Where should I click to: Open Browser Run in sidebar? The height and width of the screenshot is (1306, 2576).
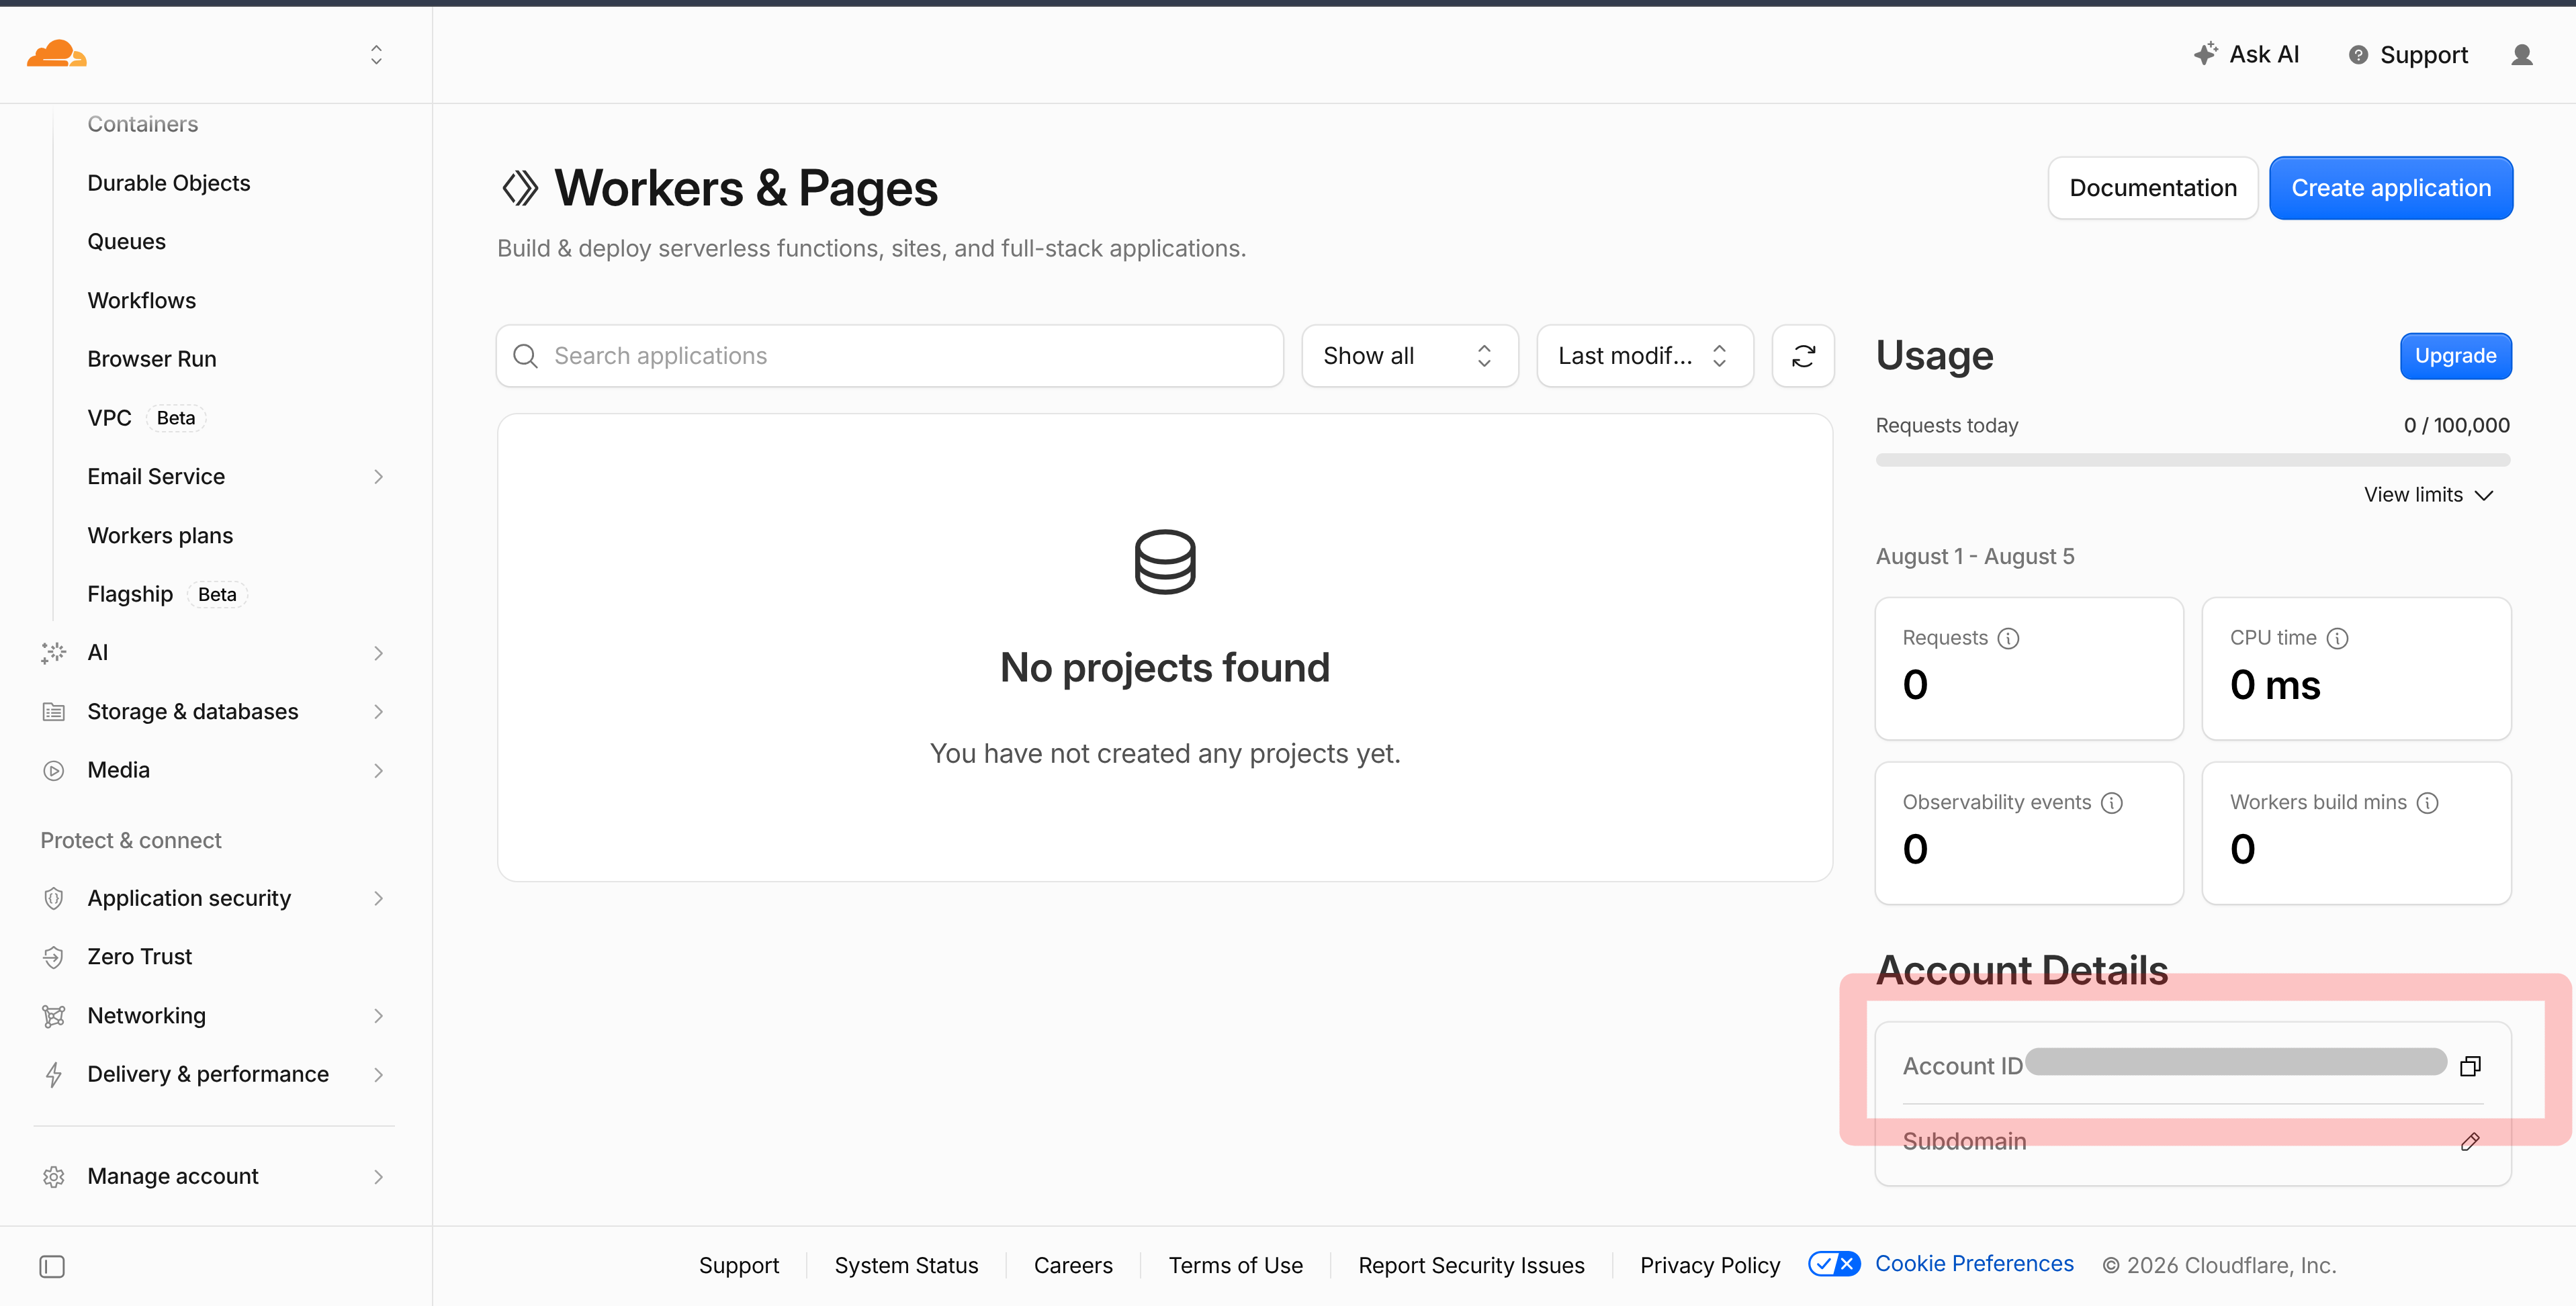point(152,359)
